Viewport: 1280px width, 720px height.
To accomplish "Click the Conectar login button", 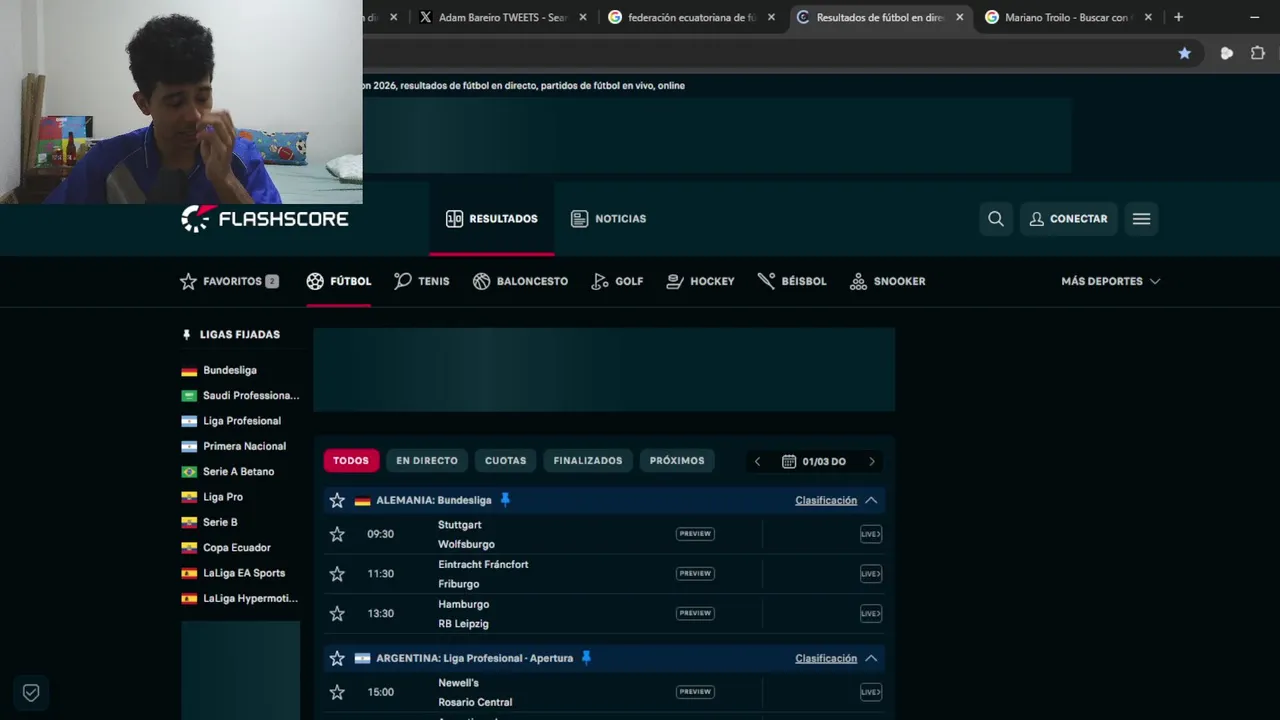I will (x=1068, y=219).
